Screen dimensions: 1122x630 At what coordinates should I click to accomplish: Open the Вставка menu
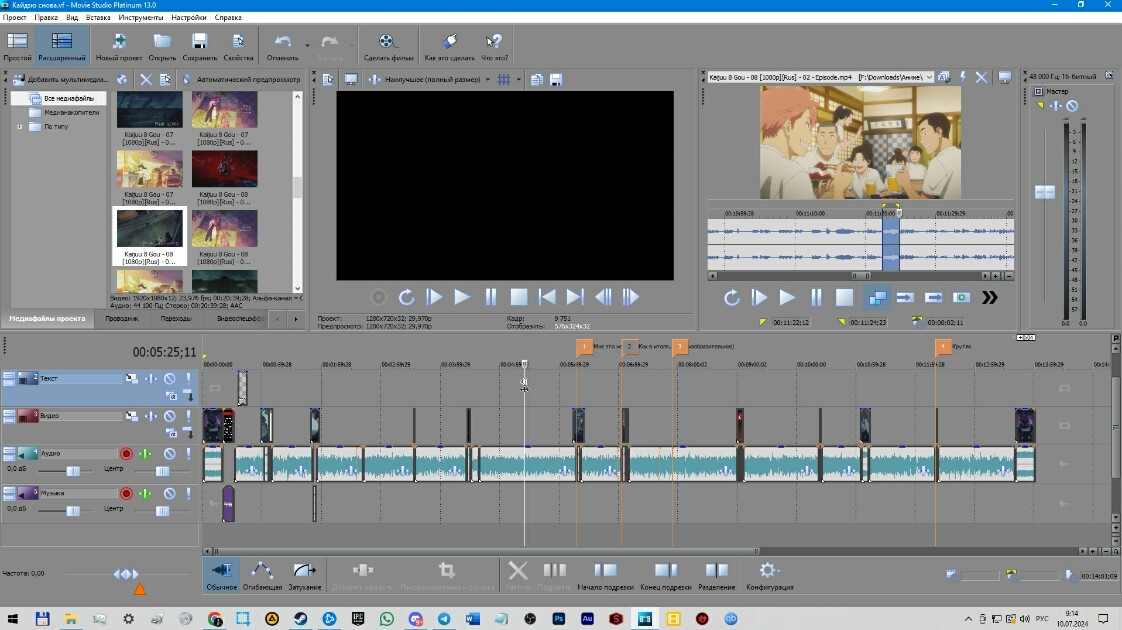pyautogui.click(x=98, y=17)
